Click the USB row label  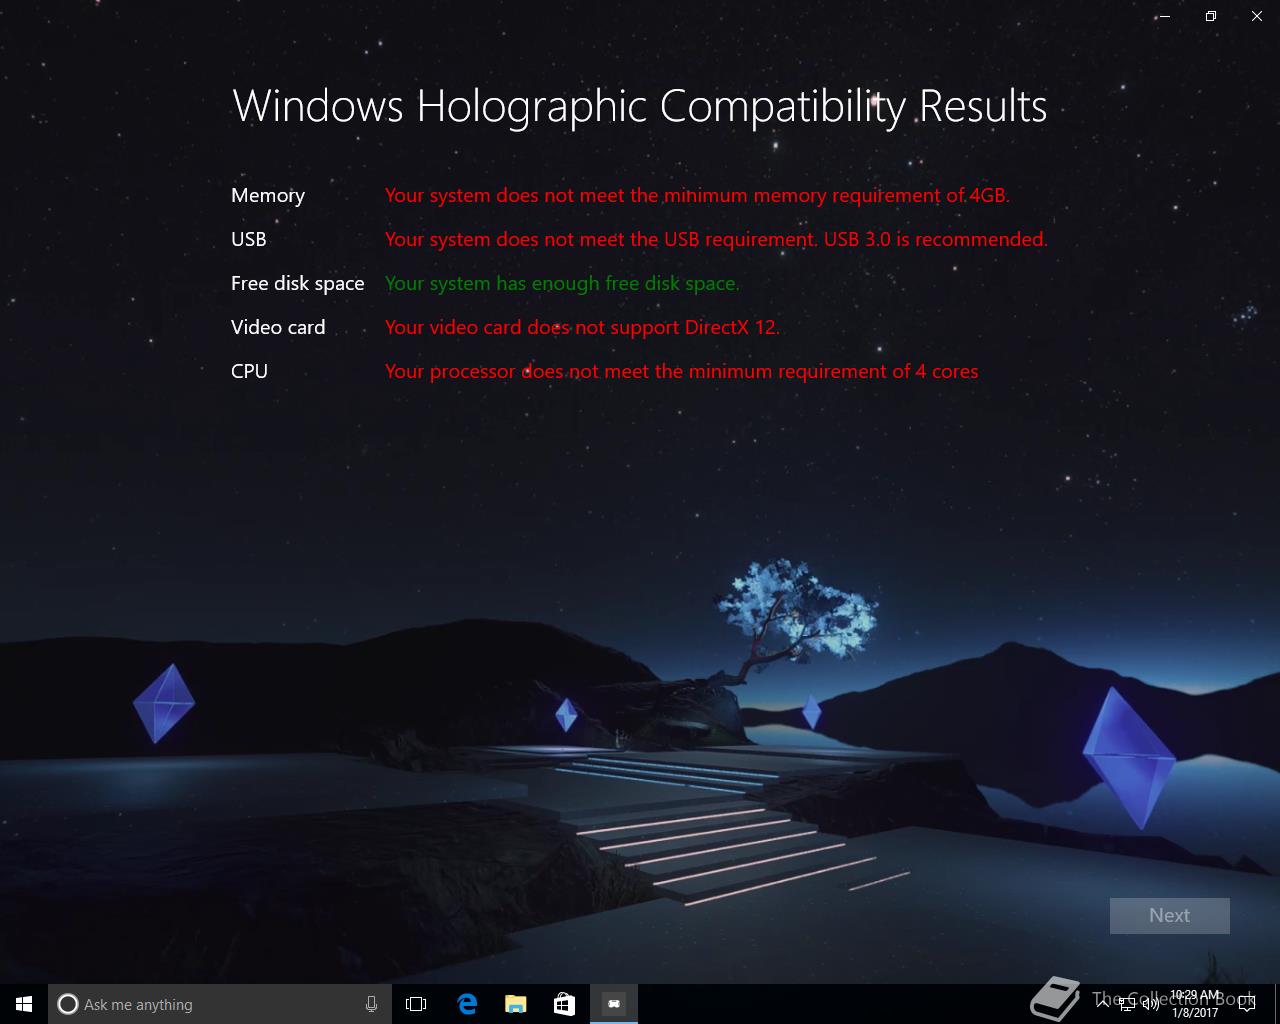tap(249, 239)
